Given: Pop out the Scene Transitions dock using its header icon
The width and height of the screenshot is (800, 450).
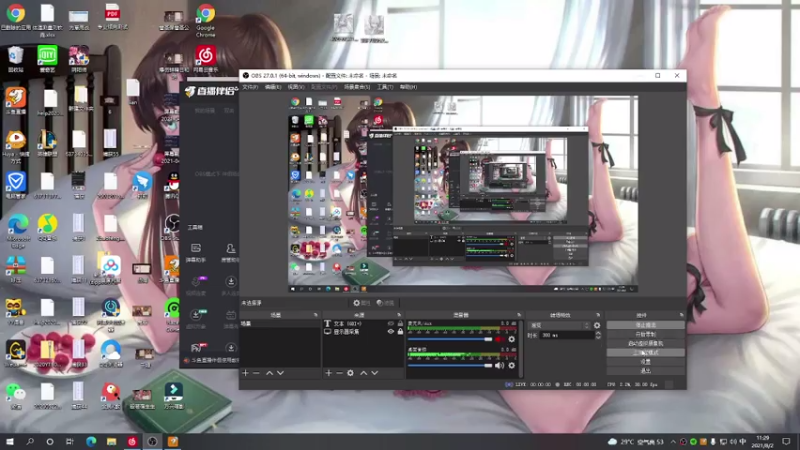Looking at the screenshot, I should pos(598,315).
